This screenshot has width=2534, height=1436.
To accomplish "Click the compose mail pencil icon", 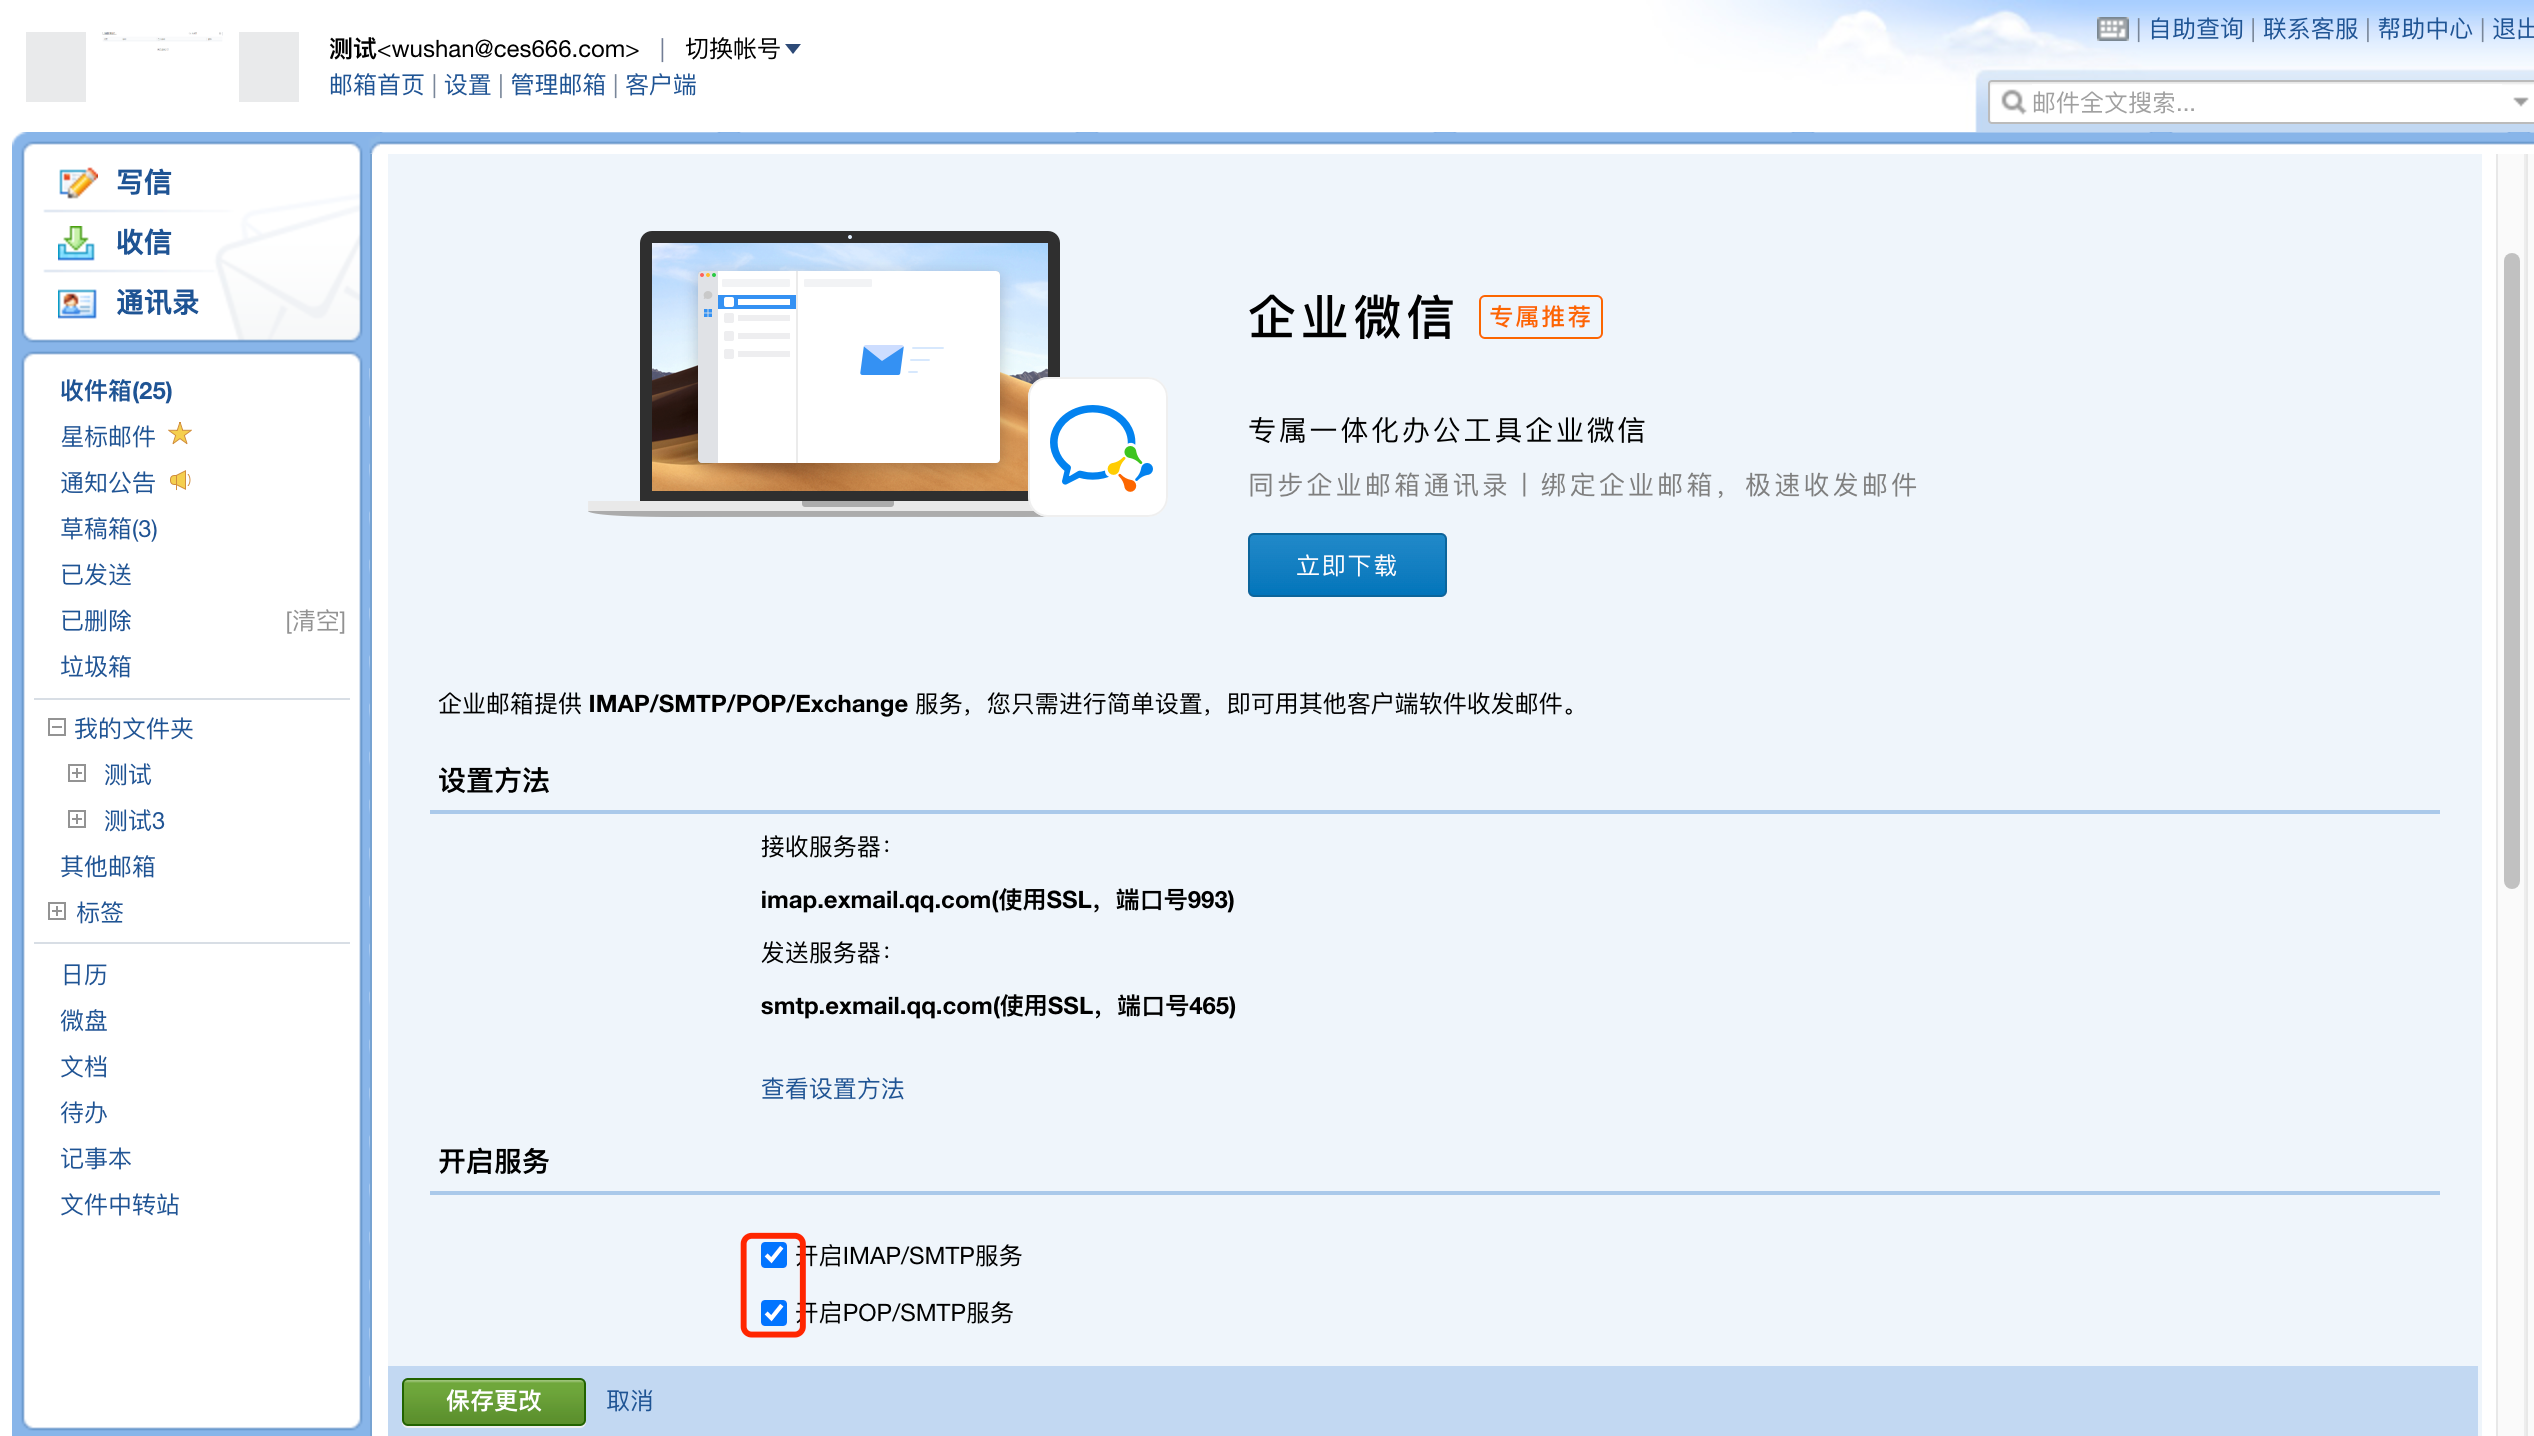I will click(78, 183).
